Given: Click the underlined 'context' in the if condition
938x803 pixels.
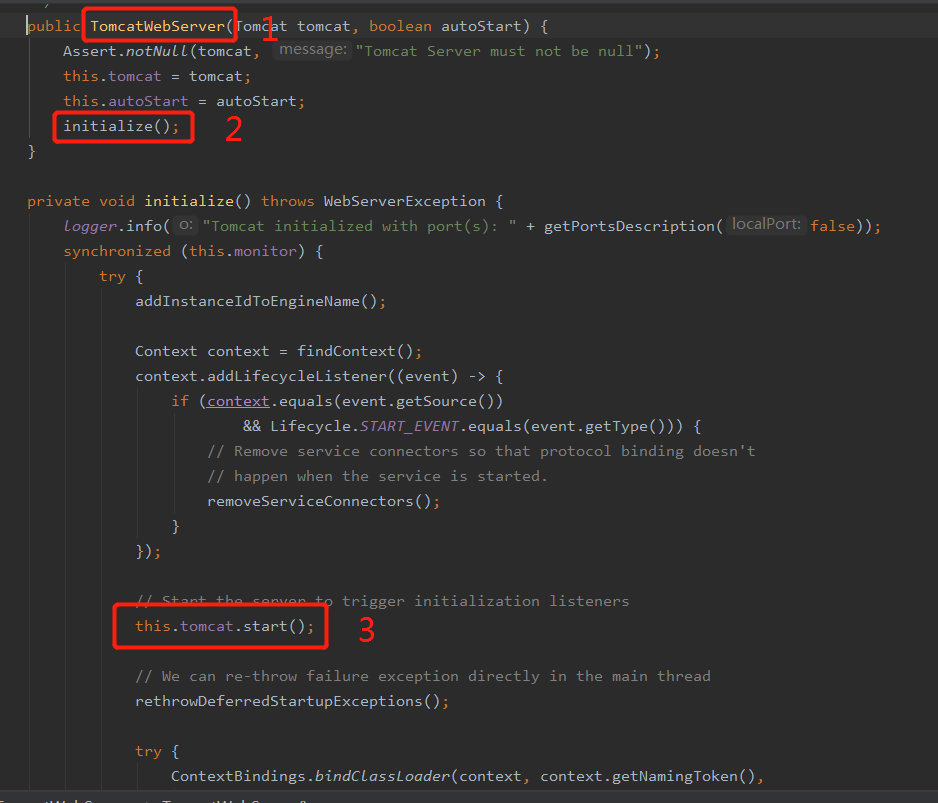Looking at the screenshot, I should [x=238, y=401].
